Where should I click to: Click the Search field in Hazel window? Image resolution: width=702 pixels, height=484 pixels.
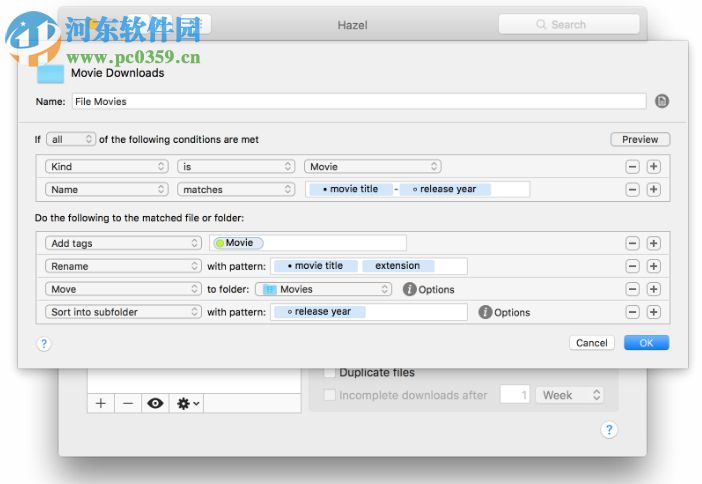pyautogui.click(x=569, y=24)
